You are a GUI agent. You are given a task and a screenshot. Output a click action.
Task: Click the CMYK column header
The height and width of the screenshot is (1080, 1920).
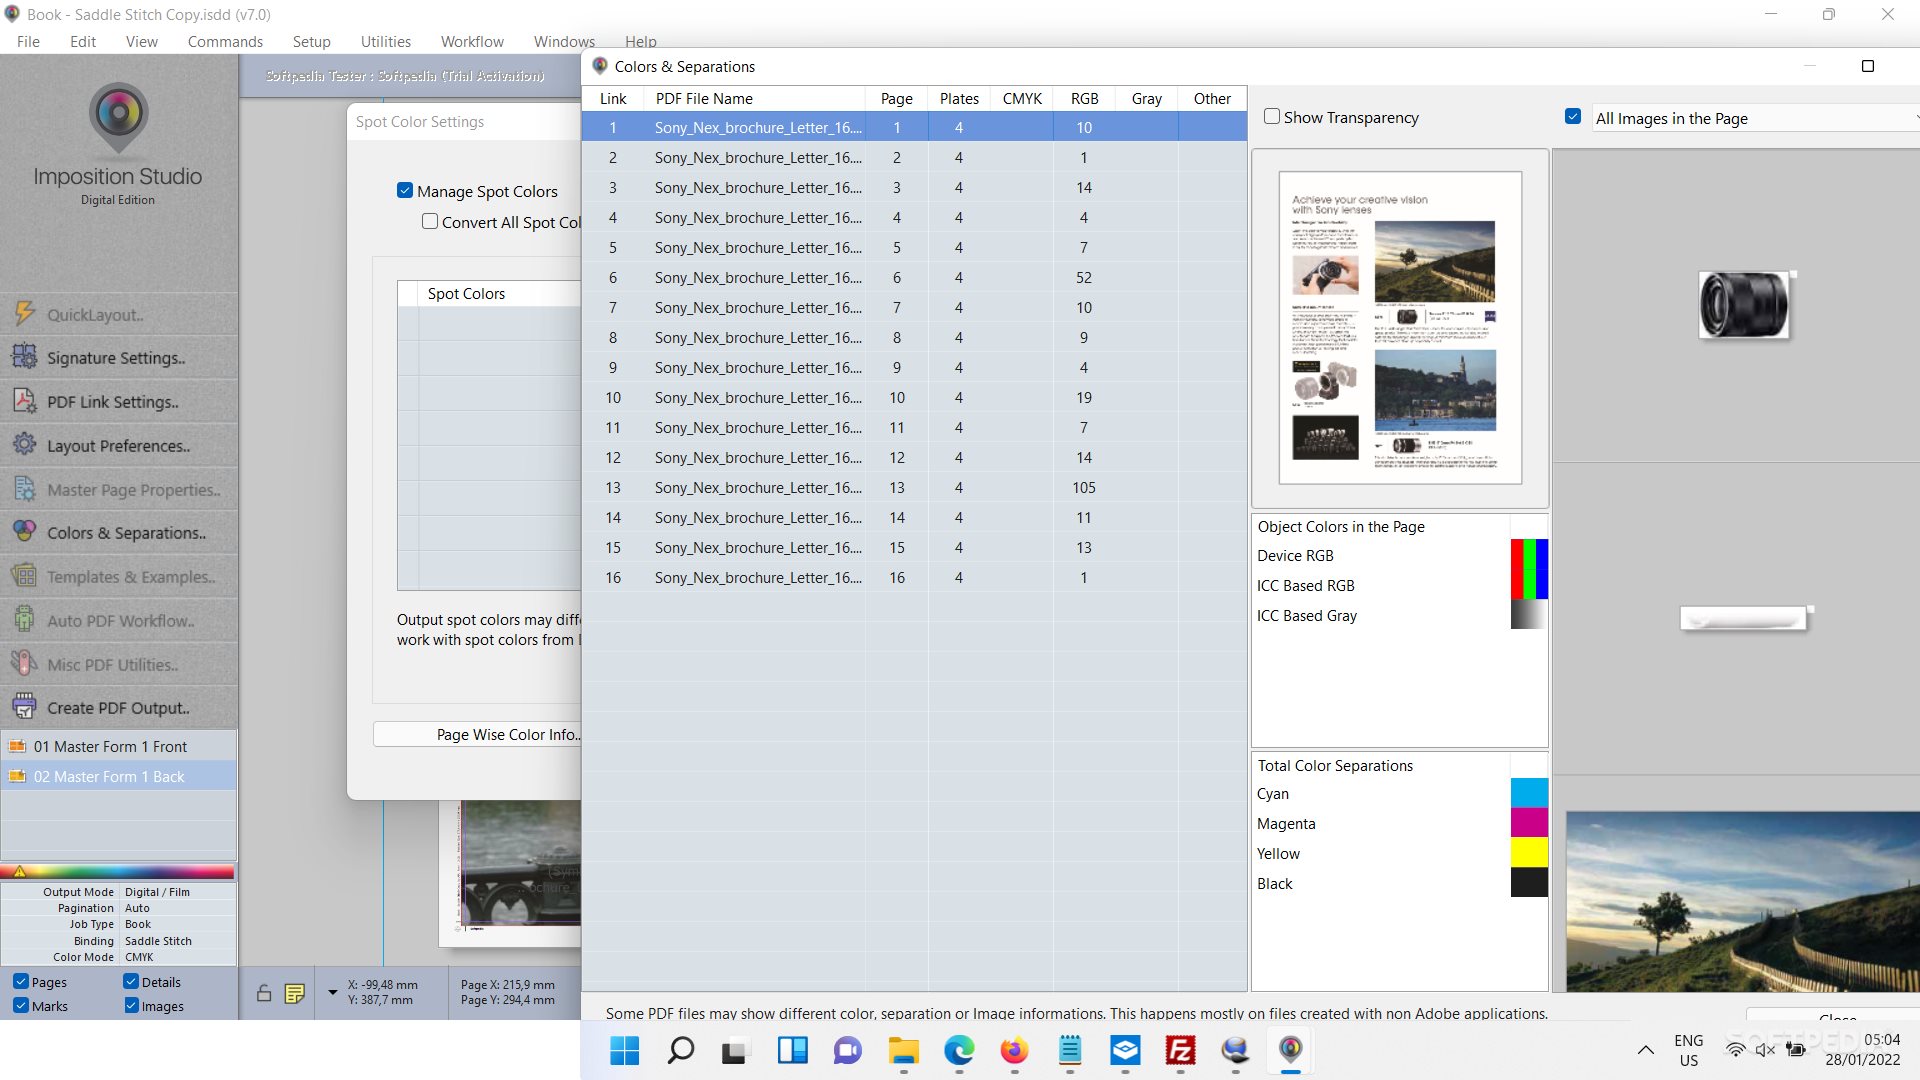point(1022,98)
